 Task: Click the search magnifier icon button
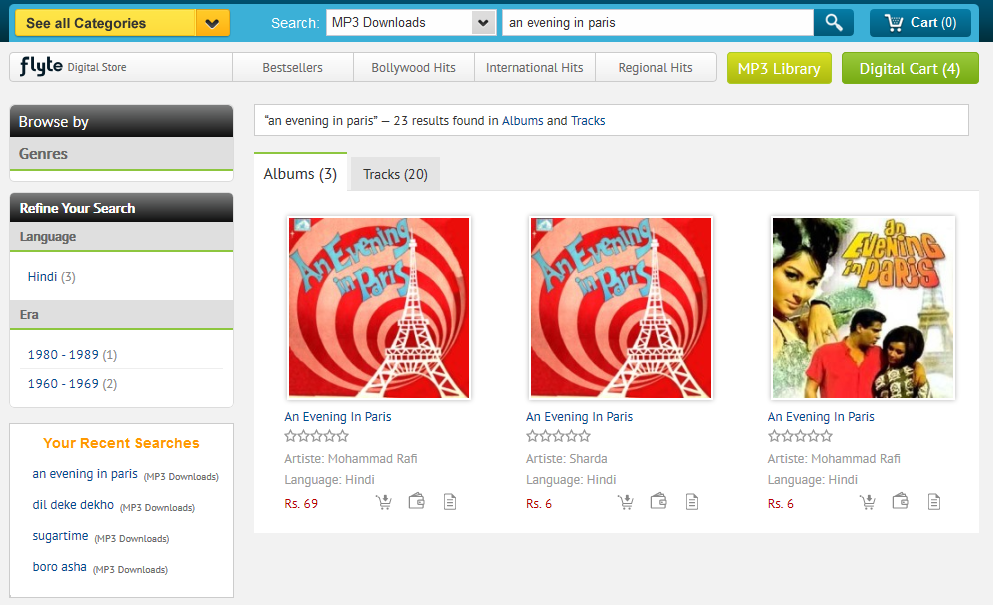[x=833, y=23]
